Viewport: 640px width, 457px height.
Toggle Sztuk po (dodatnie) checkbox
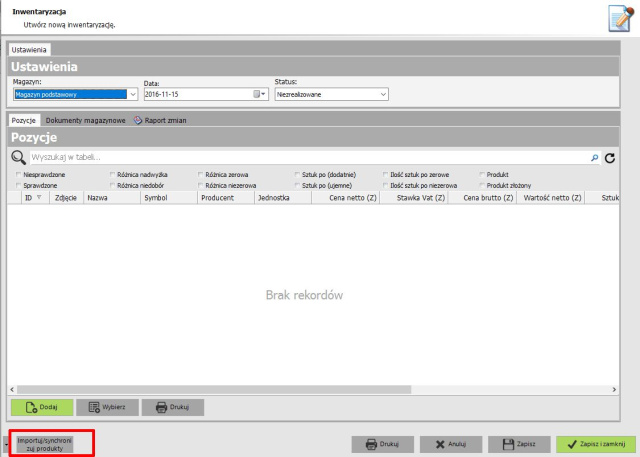click(297, 175)
